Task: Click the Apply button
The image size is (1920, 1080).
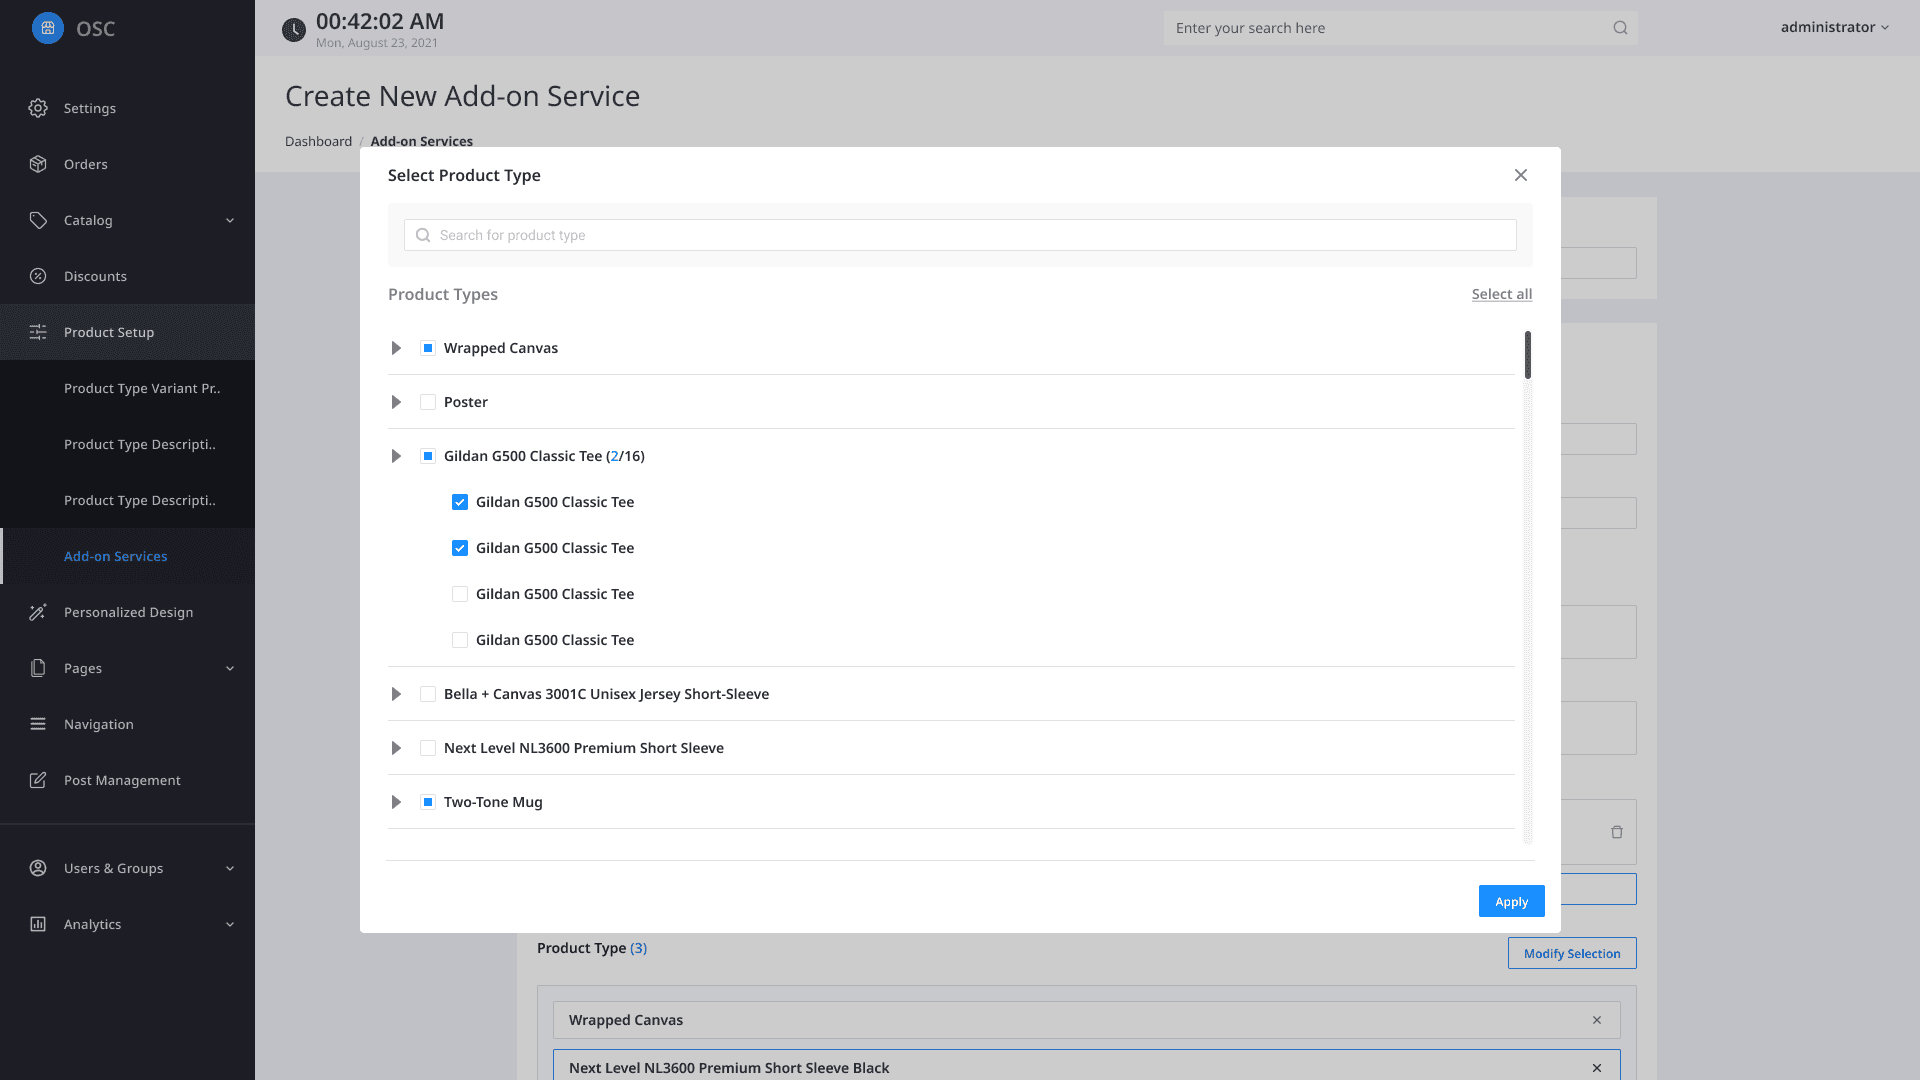Action: coord(1511,901)
